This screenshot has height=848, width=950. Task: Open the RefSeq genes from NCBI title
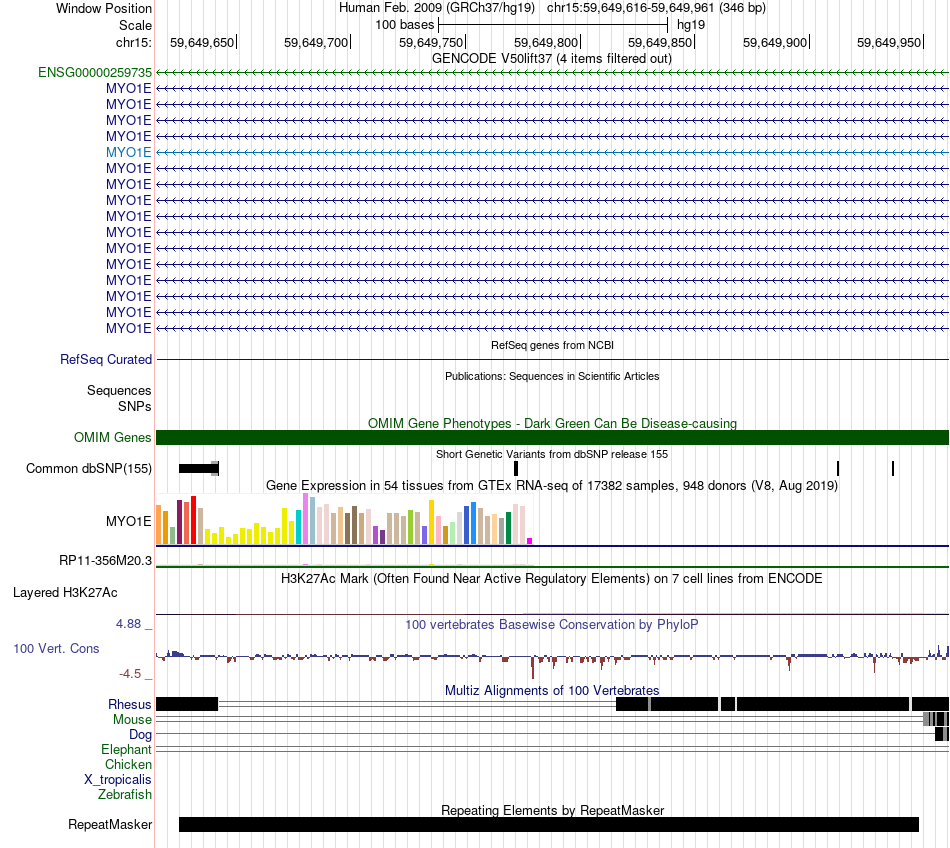click(552, 345)
